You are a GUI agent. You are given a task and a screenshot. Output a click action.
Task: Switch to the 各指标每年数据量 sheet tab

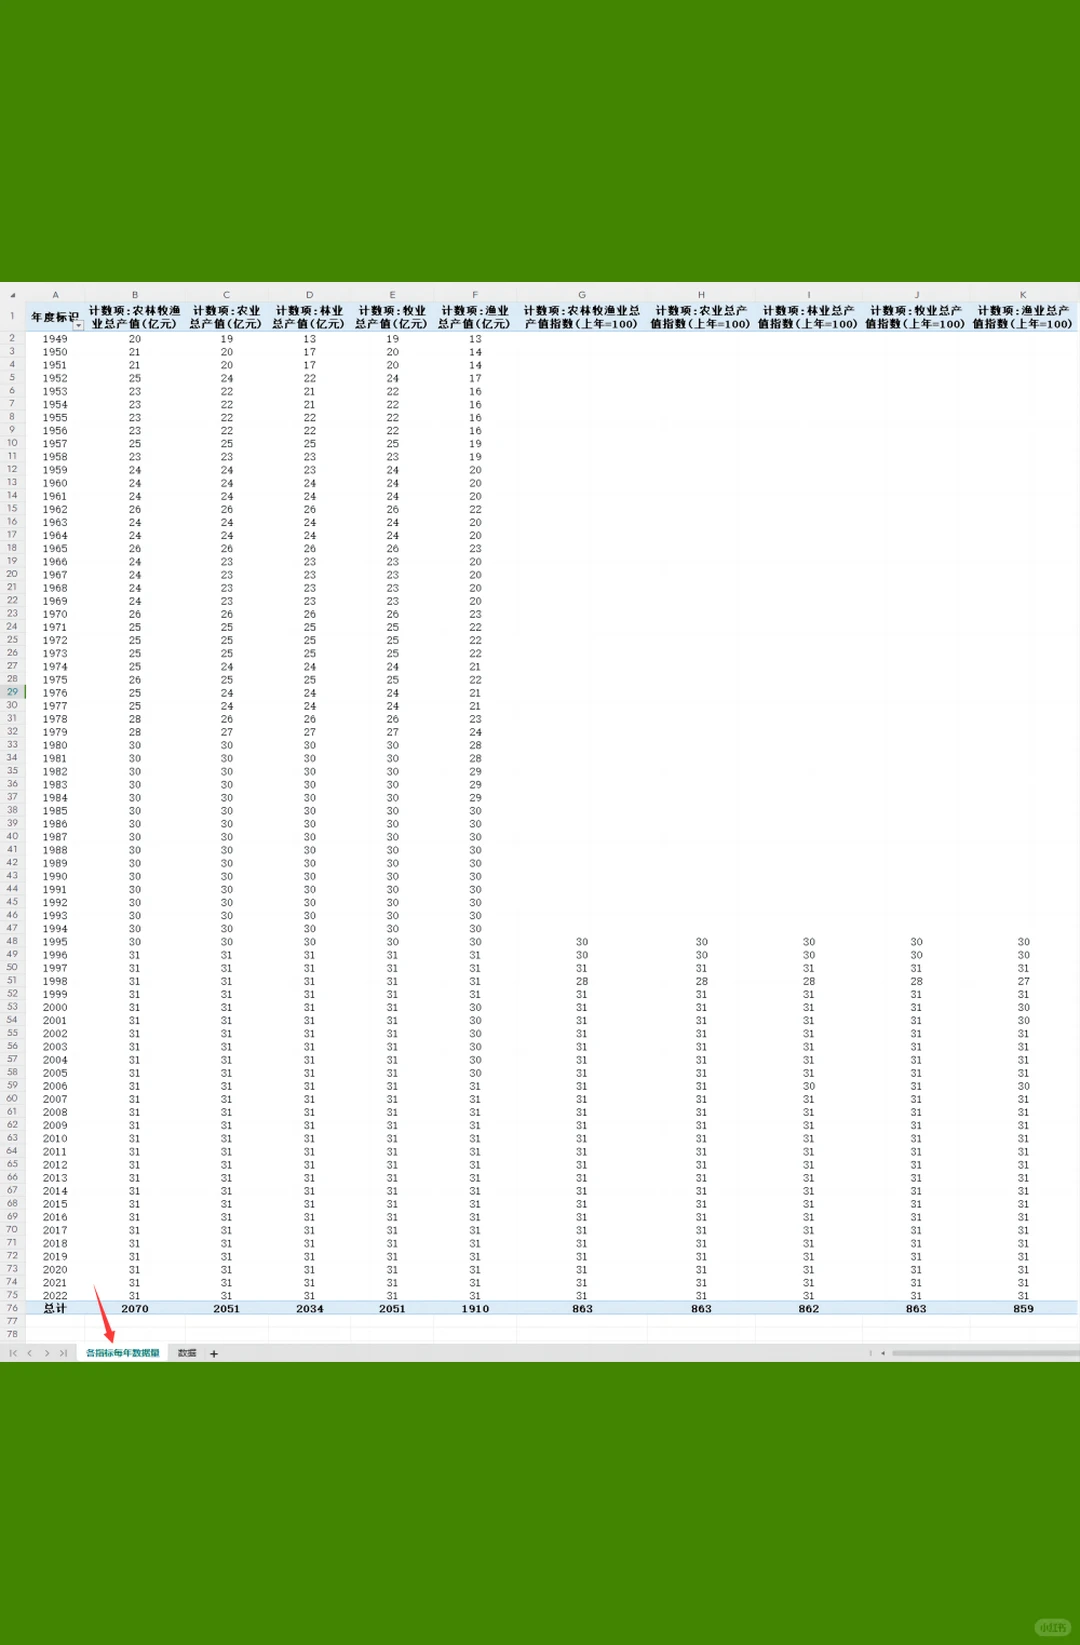[x=122, y=1353]
